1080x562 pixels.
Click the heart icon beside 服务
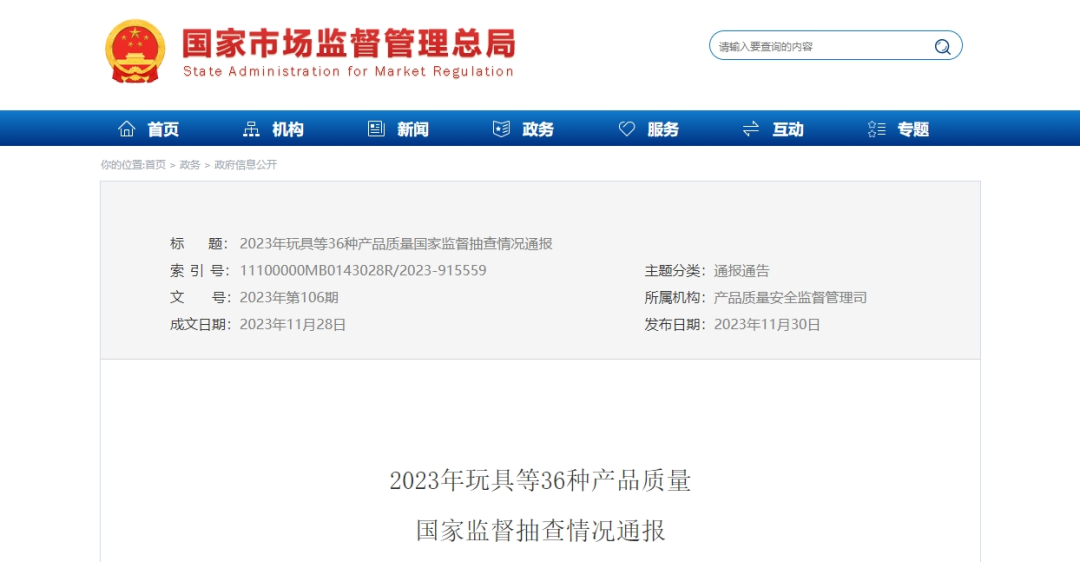tap(627, 129)
